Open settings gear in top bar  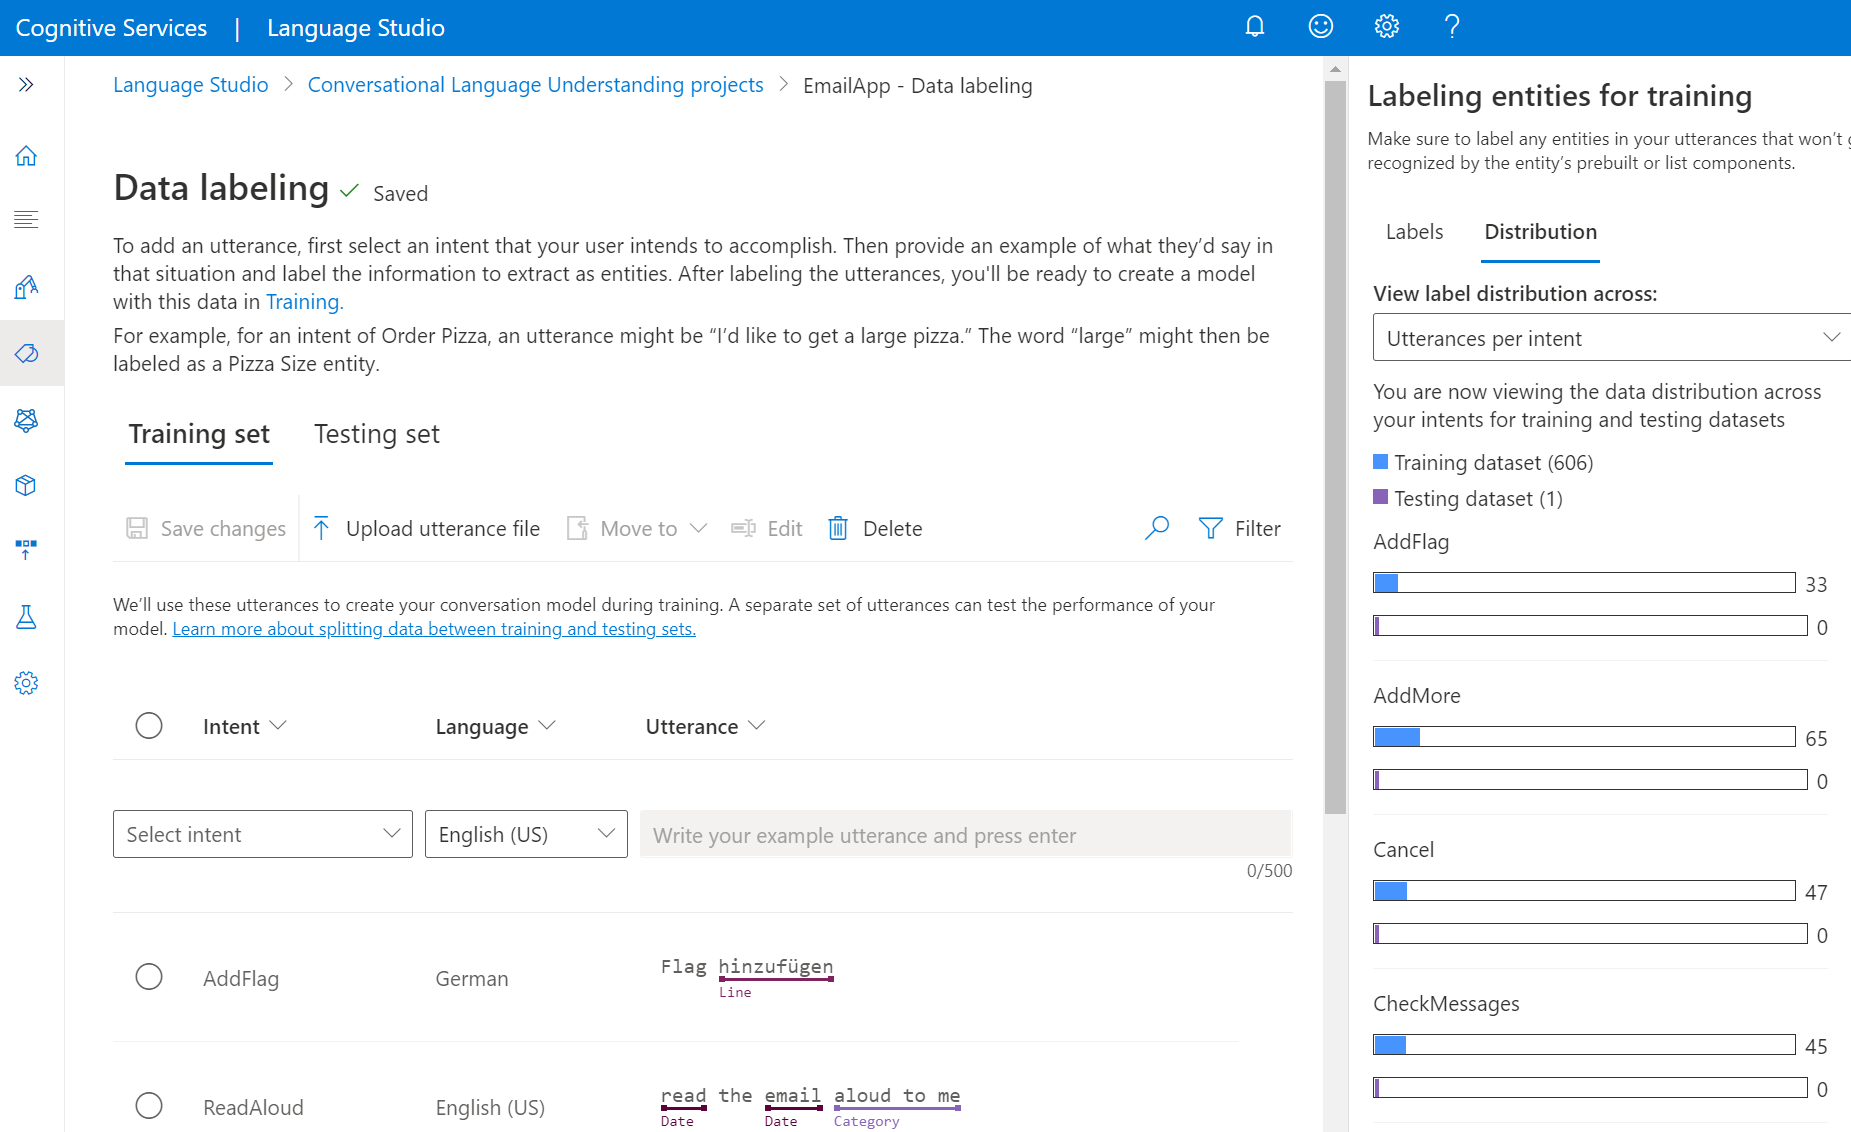(x=1387, y=27)
